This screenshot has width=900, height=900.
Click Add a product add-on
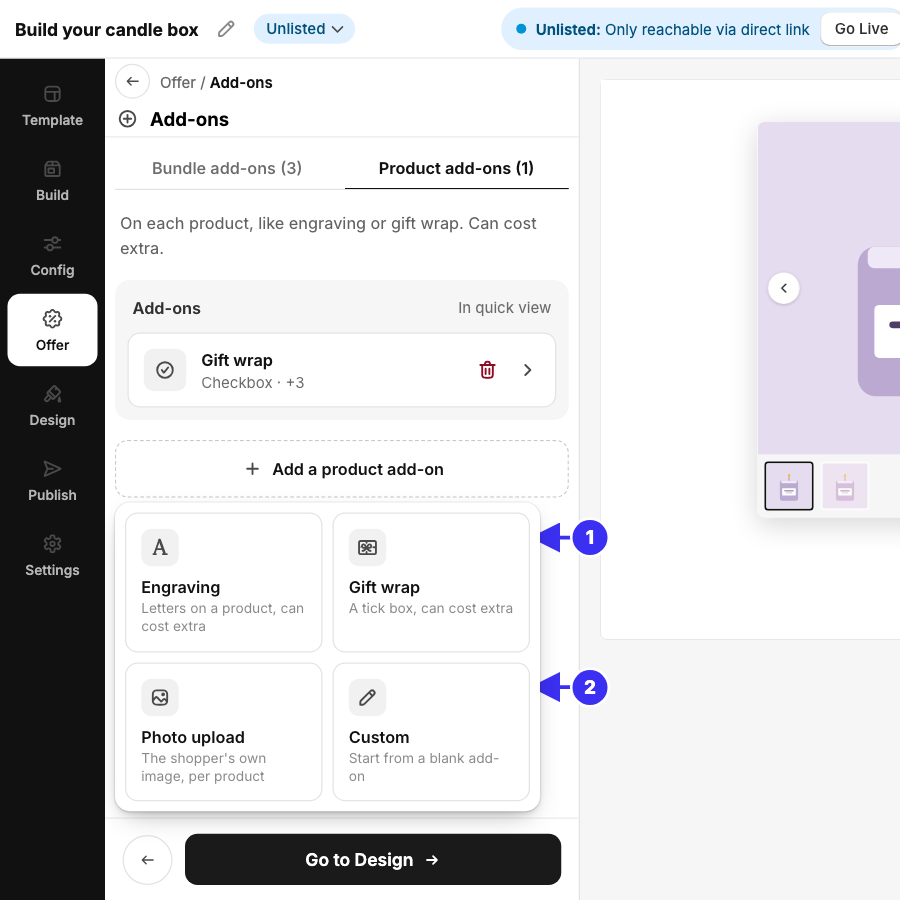click(342, 469)
